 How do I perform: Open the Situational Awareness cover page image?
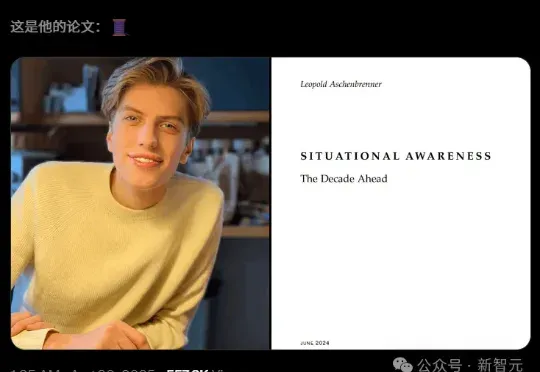coord(401,203)
